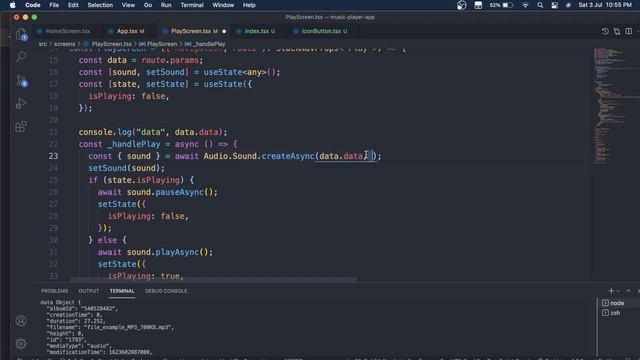The image size is (640, 360).
Task: Open the Explorer view in activity bar
Action: click(x=21, y=34)
